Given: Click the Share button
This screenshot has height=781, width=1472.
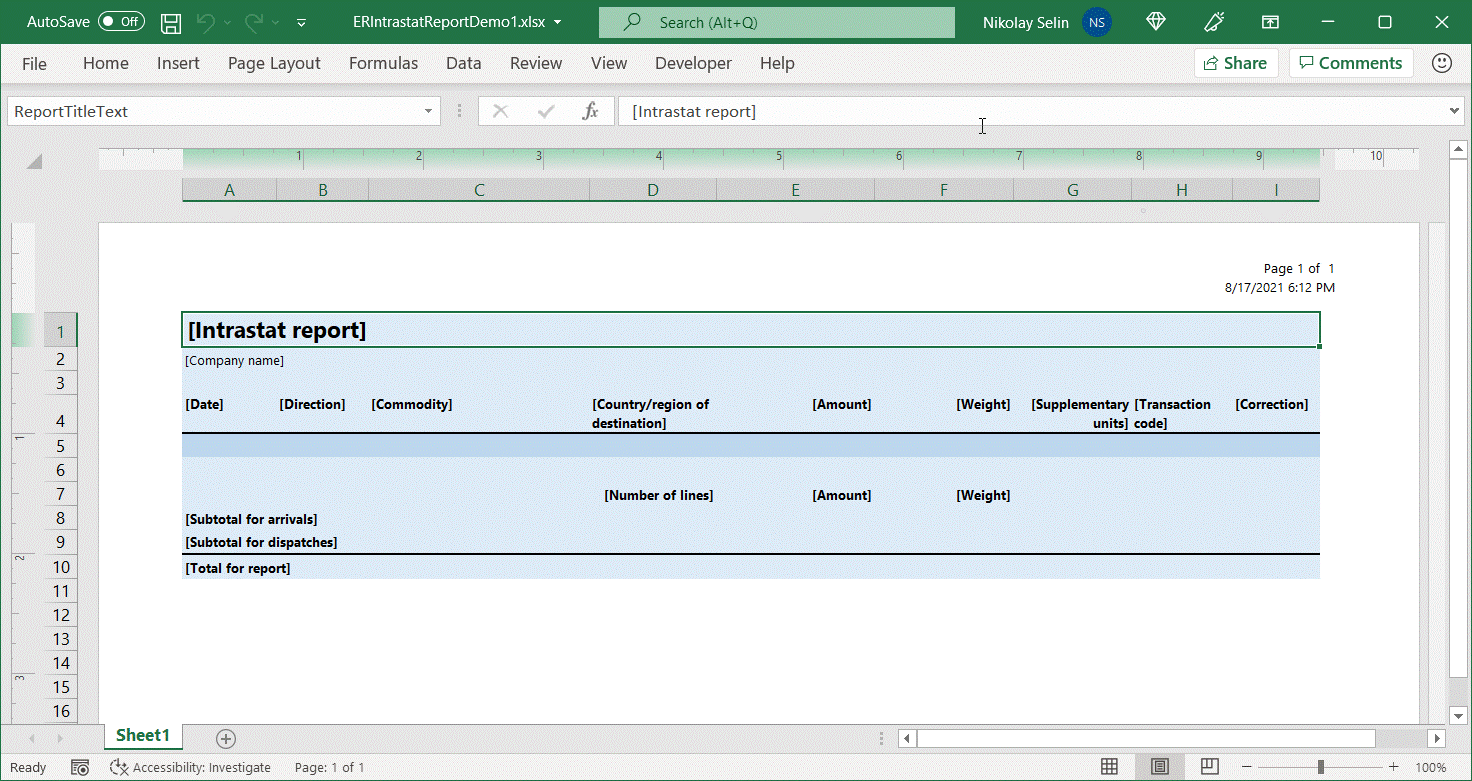Looking at the screenshot, I should pyautogui.click(x=1236, y=62).
